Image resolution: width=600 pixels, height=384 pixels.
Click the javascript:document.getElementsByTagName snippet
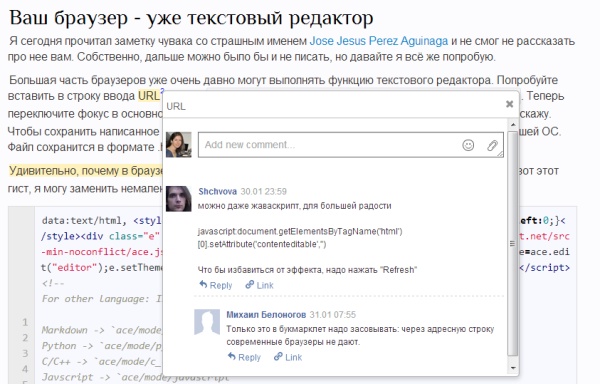300,238
